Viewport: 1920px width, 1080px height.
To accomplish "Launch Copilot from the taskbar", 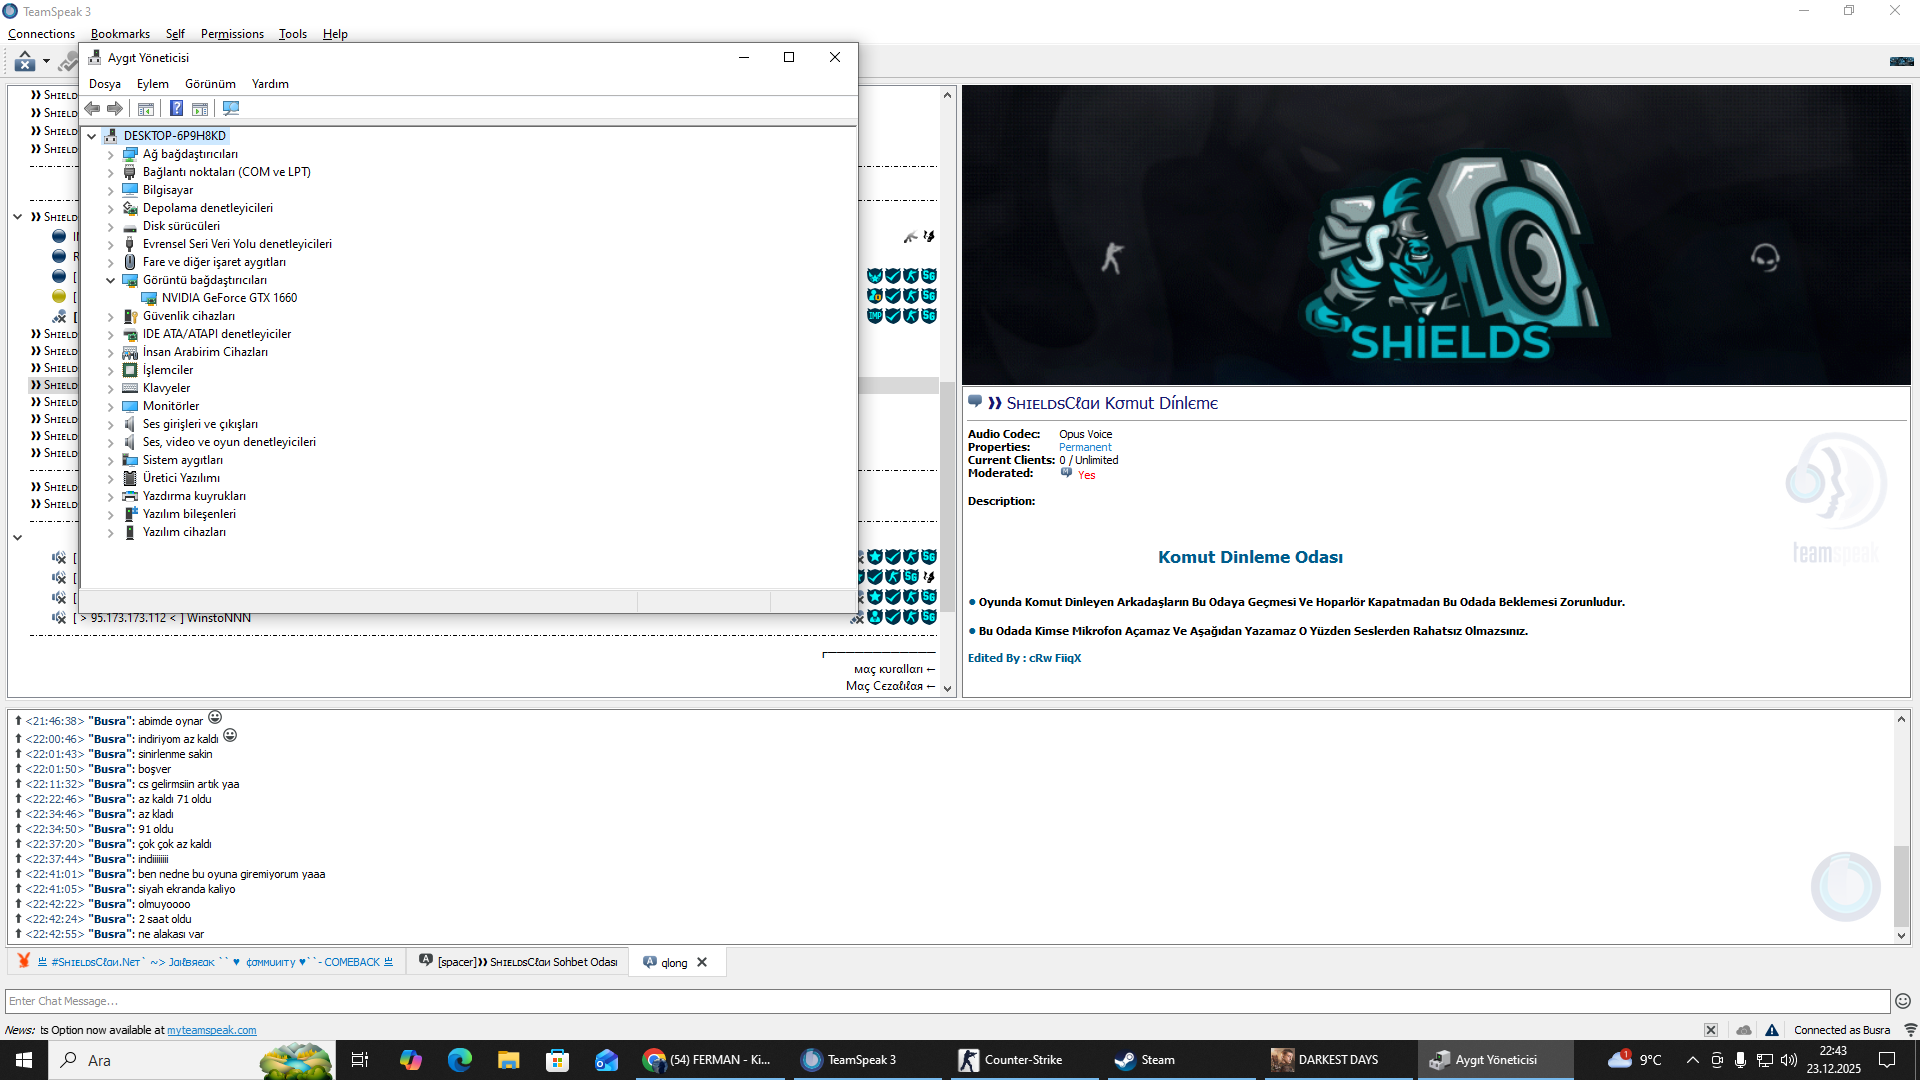I will coord(411,1060).
